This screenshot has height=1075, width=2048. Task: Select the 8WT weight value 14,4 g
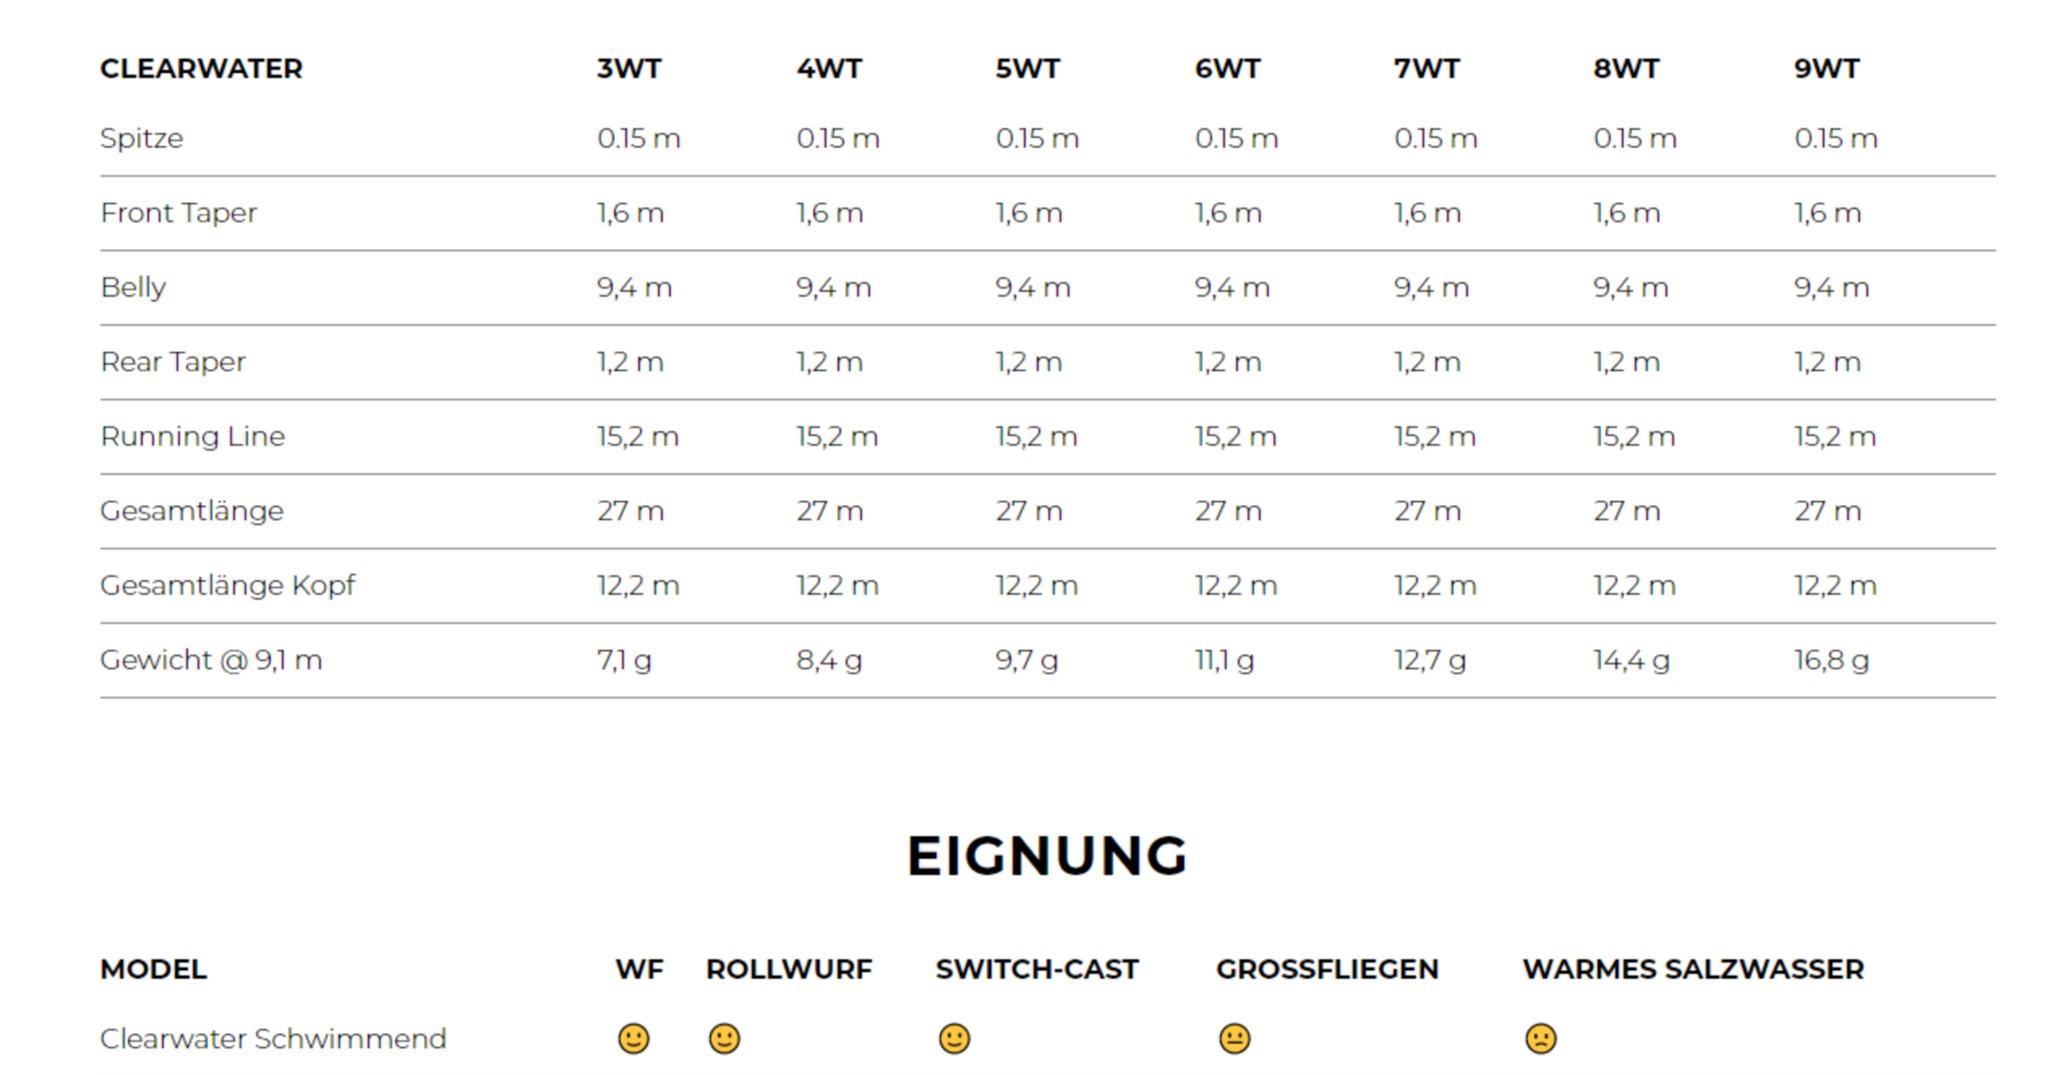(x=1631, y=660)
